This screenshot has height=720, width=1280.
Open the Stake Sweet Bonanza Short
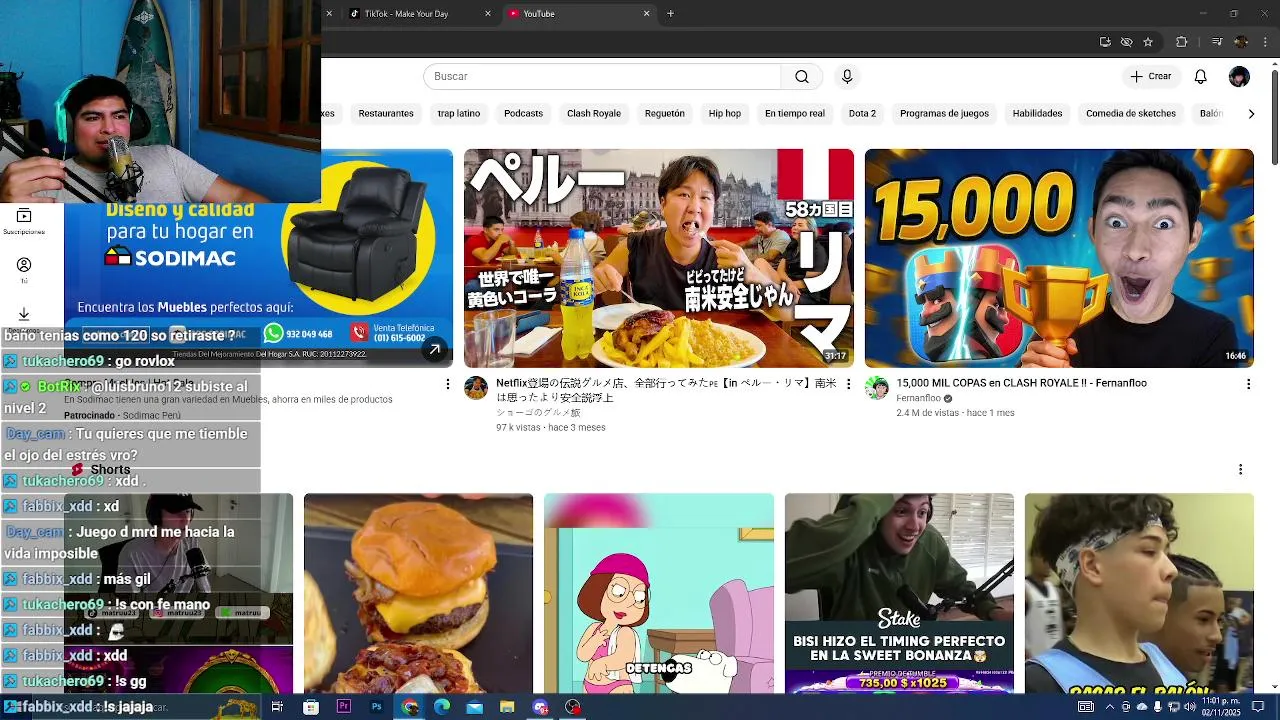(x=899, y=593)
